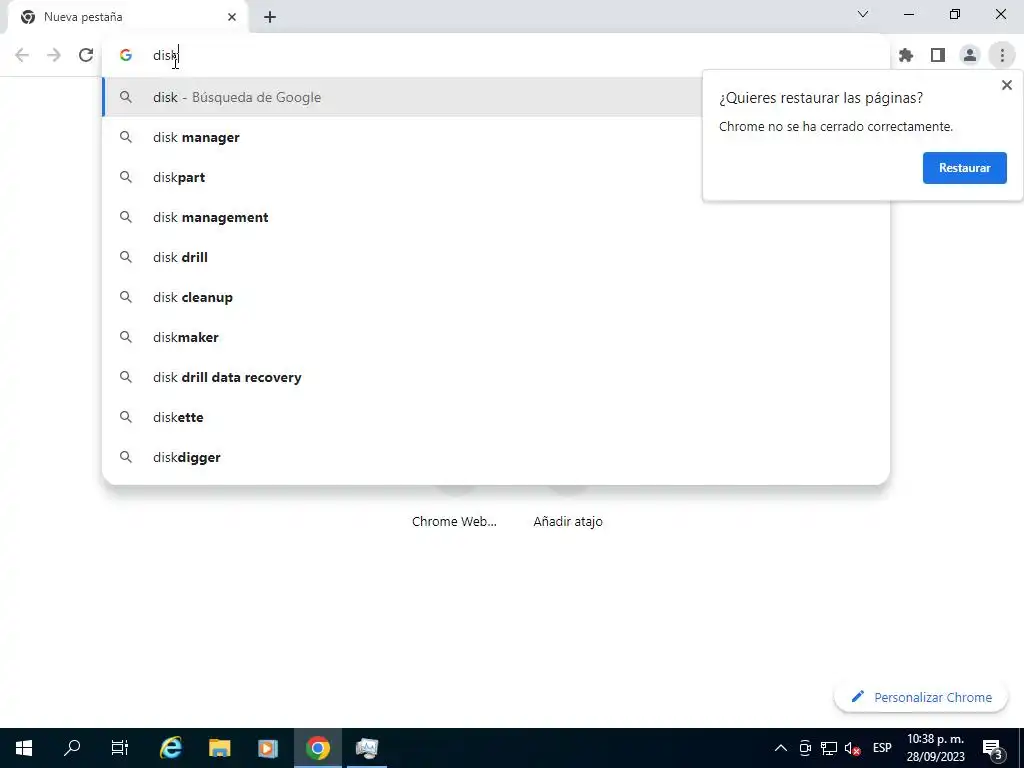Choose the 'diskette' suggestion
This screenshot has width=1024, height=768.
click(496, 417)
